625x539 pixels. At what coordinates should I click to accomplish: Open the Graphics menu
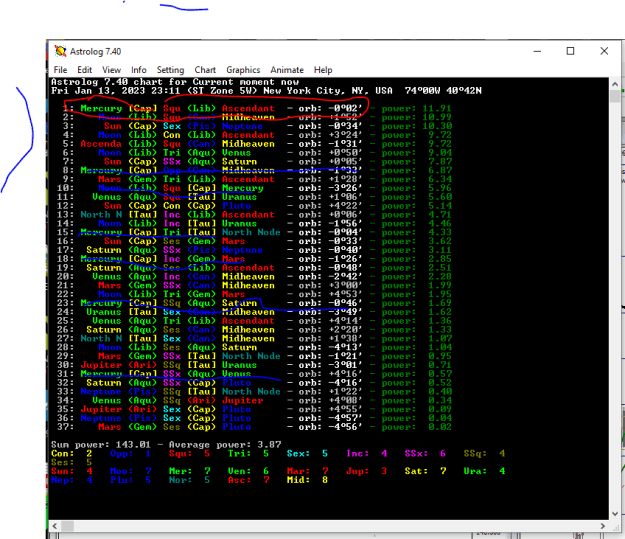[x=243, y=70]
